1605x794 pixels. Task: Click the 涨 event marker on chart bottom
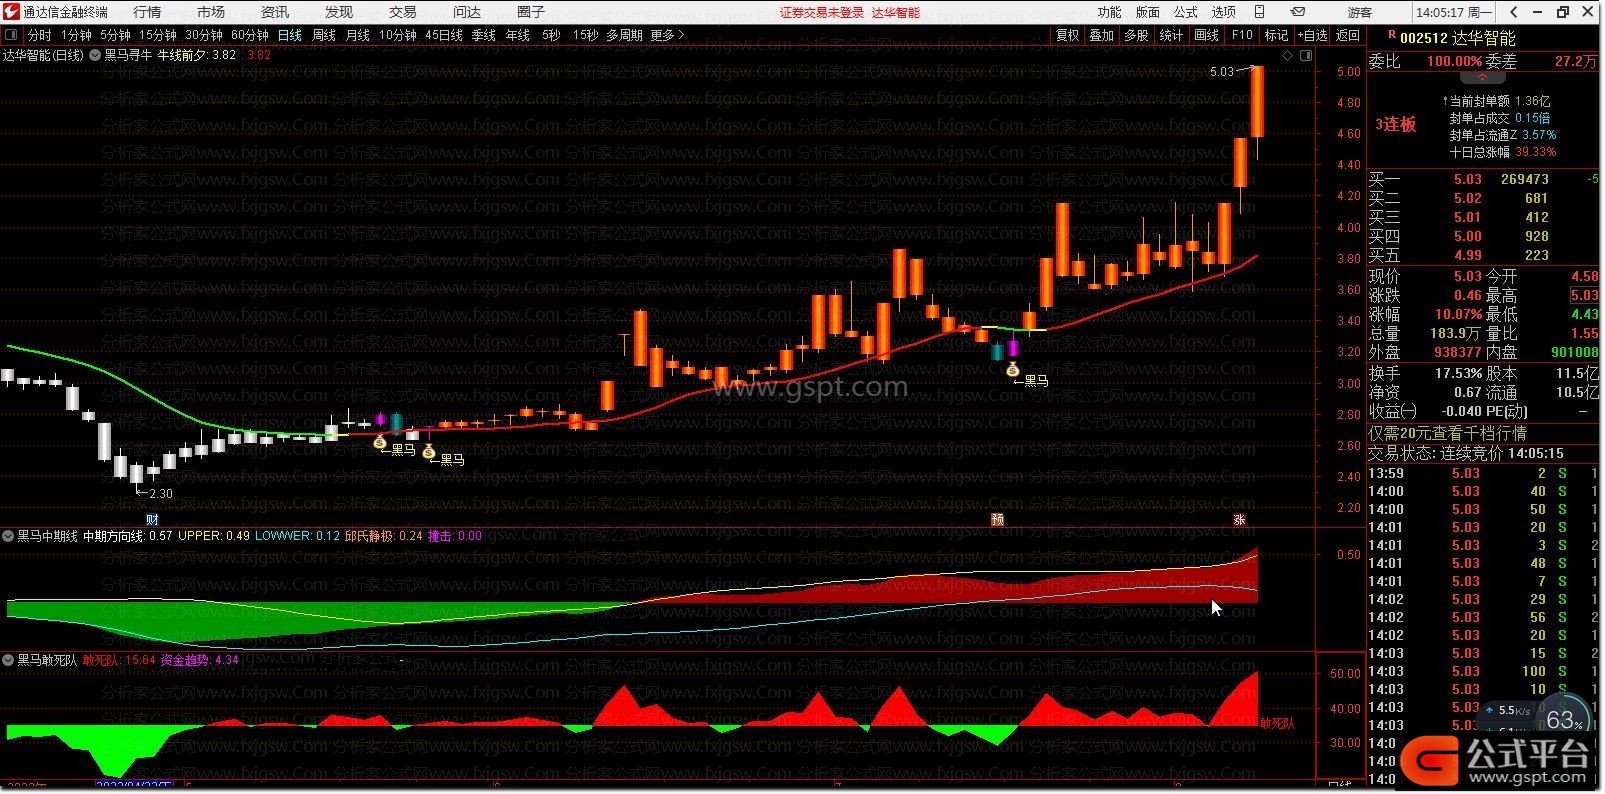coord(1240,519)
